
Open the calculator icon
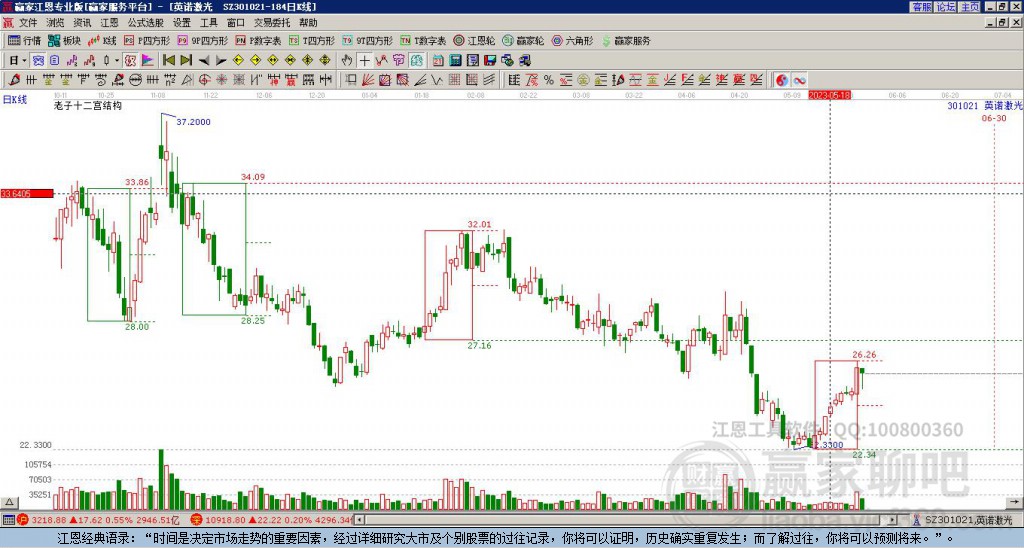pyautogui.click(x=455, y=61)
